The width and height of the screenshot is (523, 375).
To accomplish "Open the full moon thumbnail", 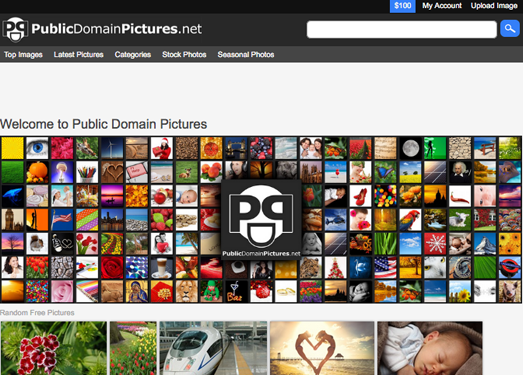I will click(x=410, y=148).
